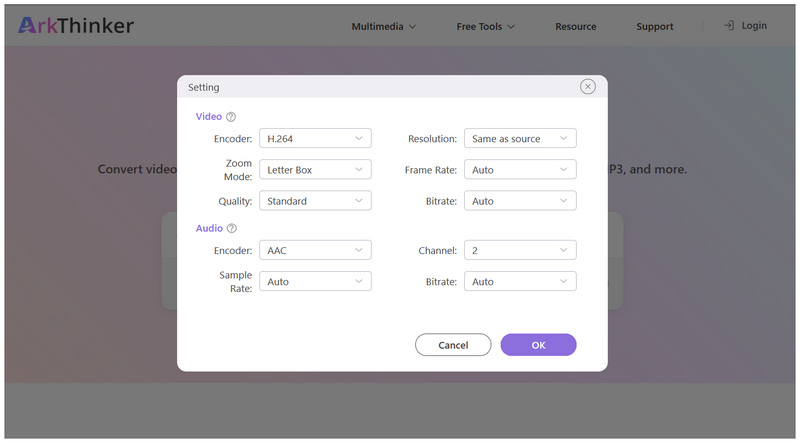
Task: Click the Video section heading
Action: [x=209, y=116]
